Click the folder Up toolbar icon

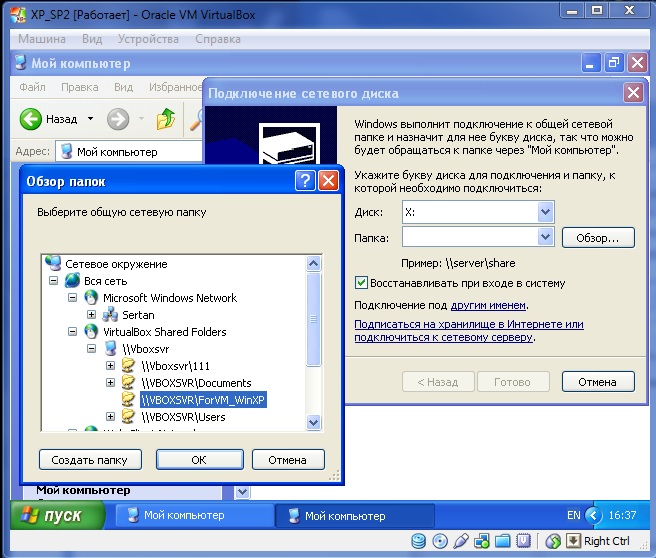point(166,119)
